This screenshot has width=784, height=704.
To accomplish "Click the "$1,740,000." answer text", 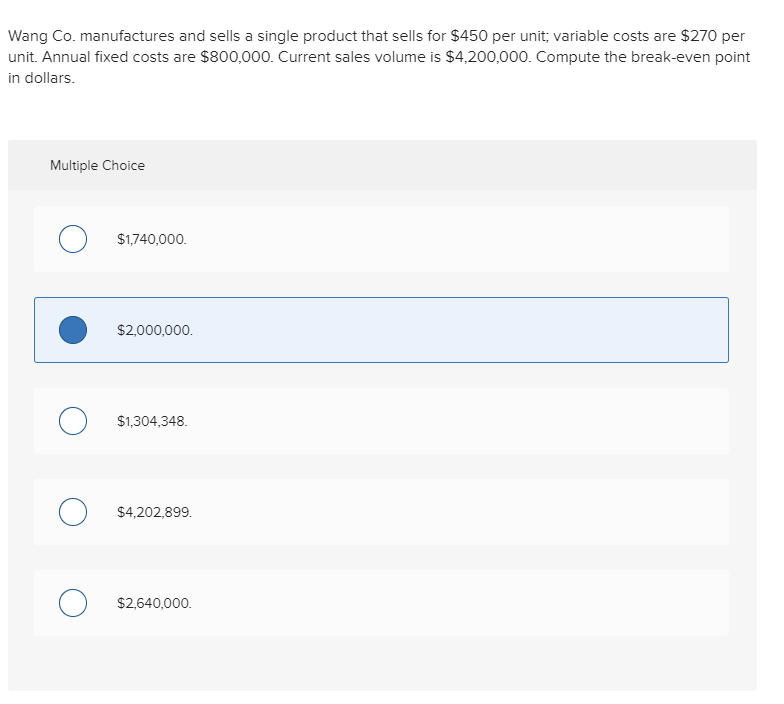I will click(151, 239).
